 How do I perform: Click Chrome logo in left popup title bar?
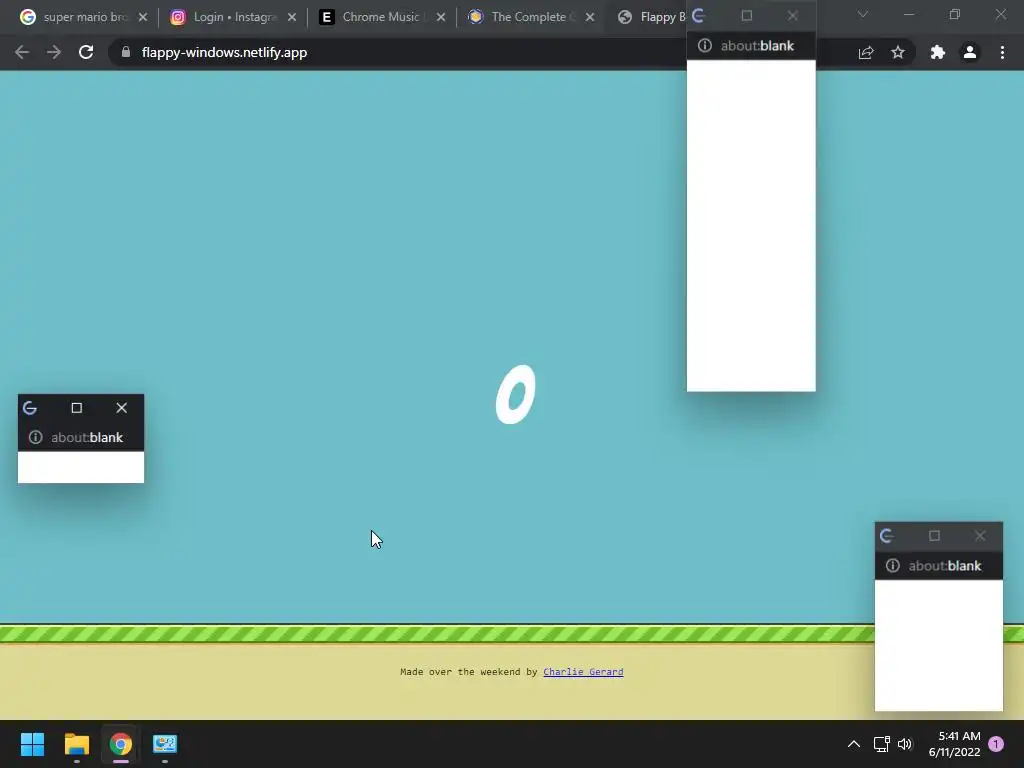click(30, 408)
